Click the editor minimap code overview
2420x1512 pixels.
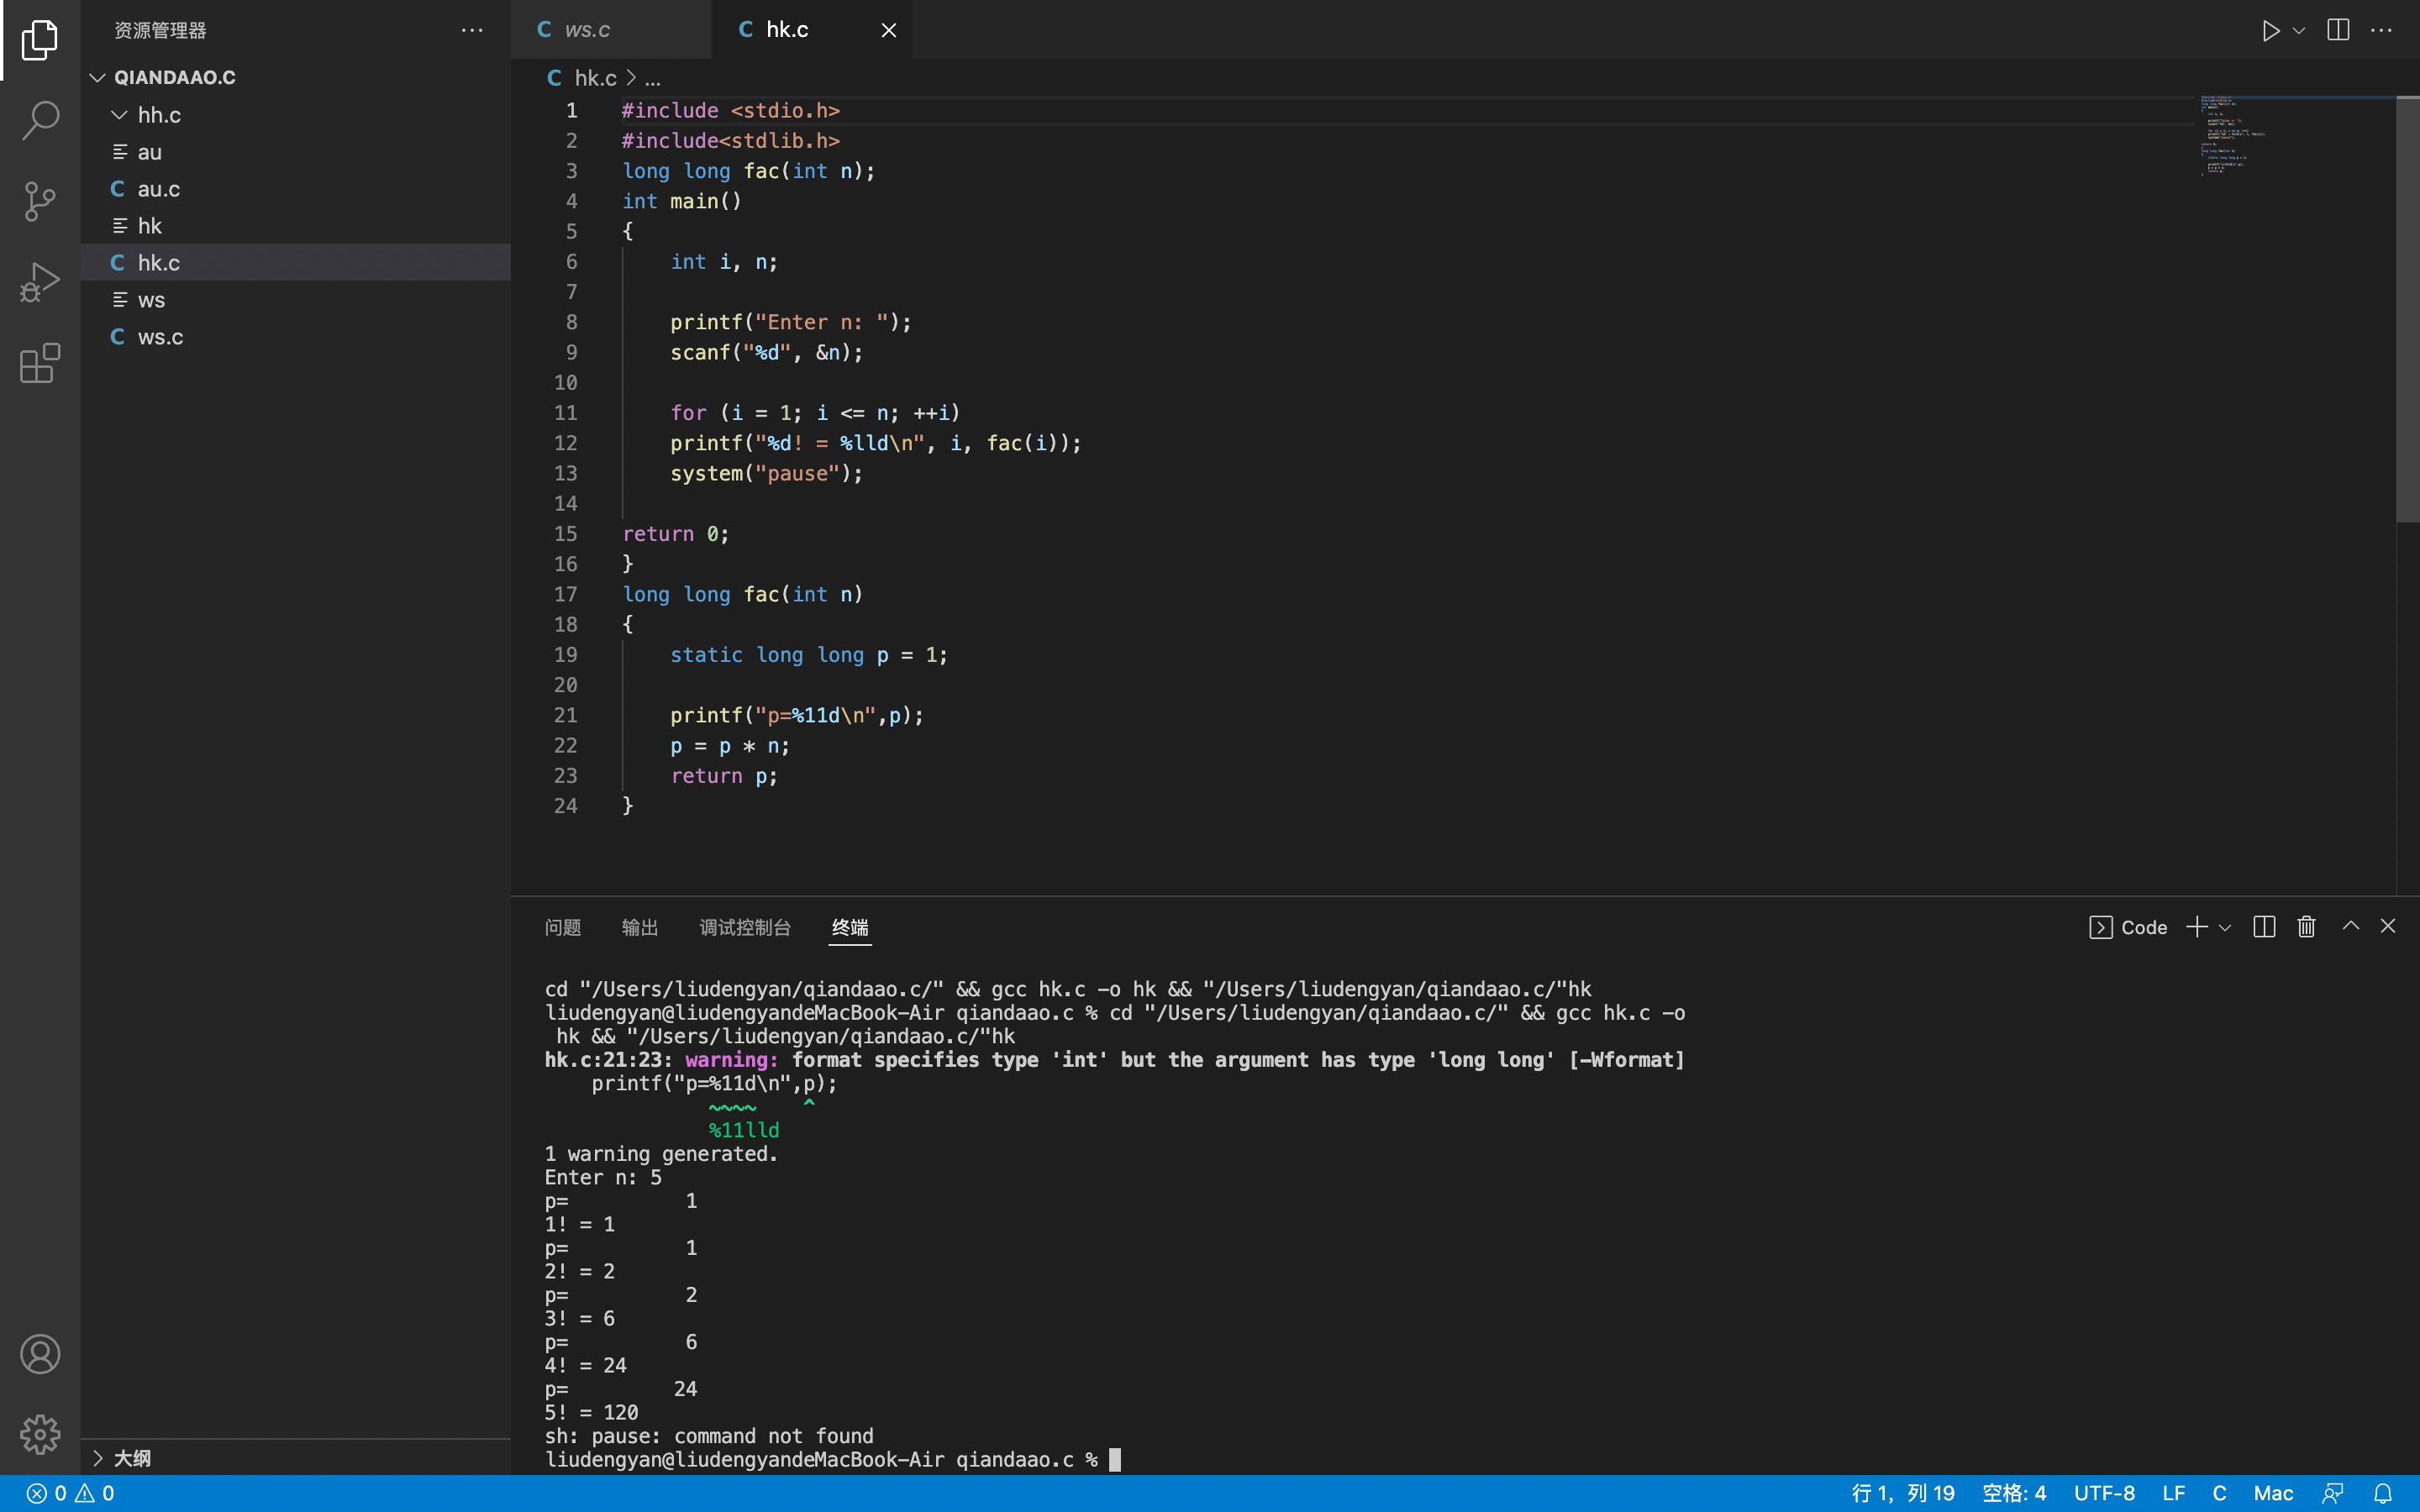pyautogui.click(x=2232, y=137)
